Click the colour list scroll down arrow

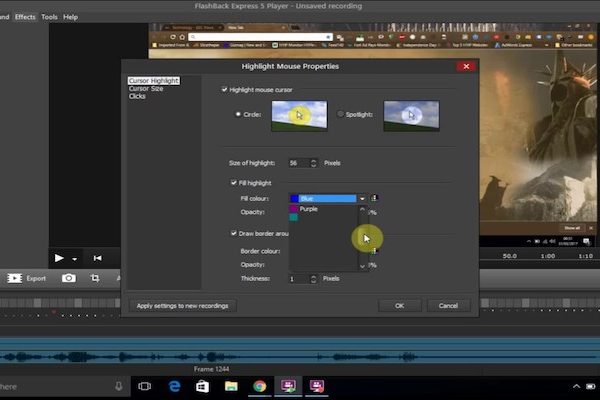click(362, 266)
